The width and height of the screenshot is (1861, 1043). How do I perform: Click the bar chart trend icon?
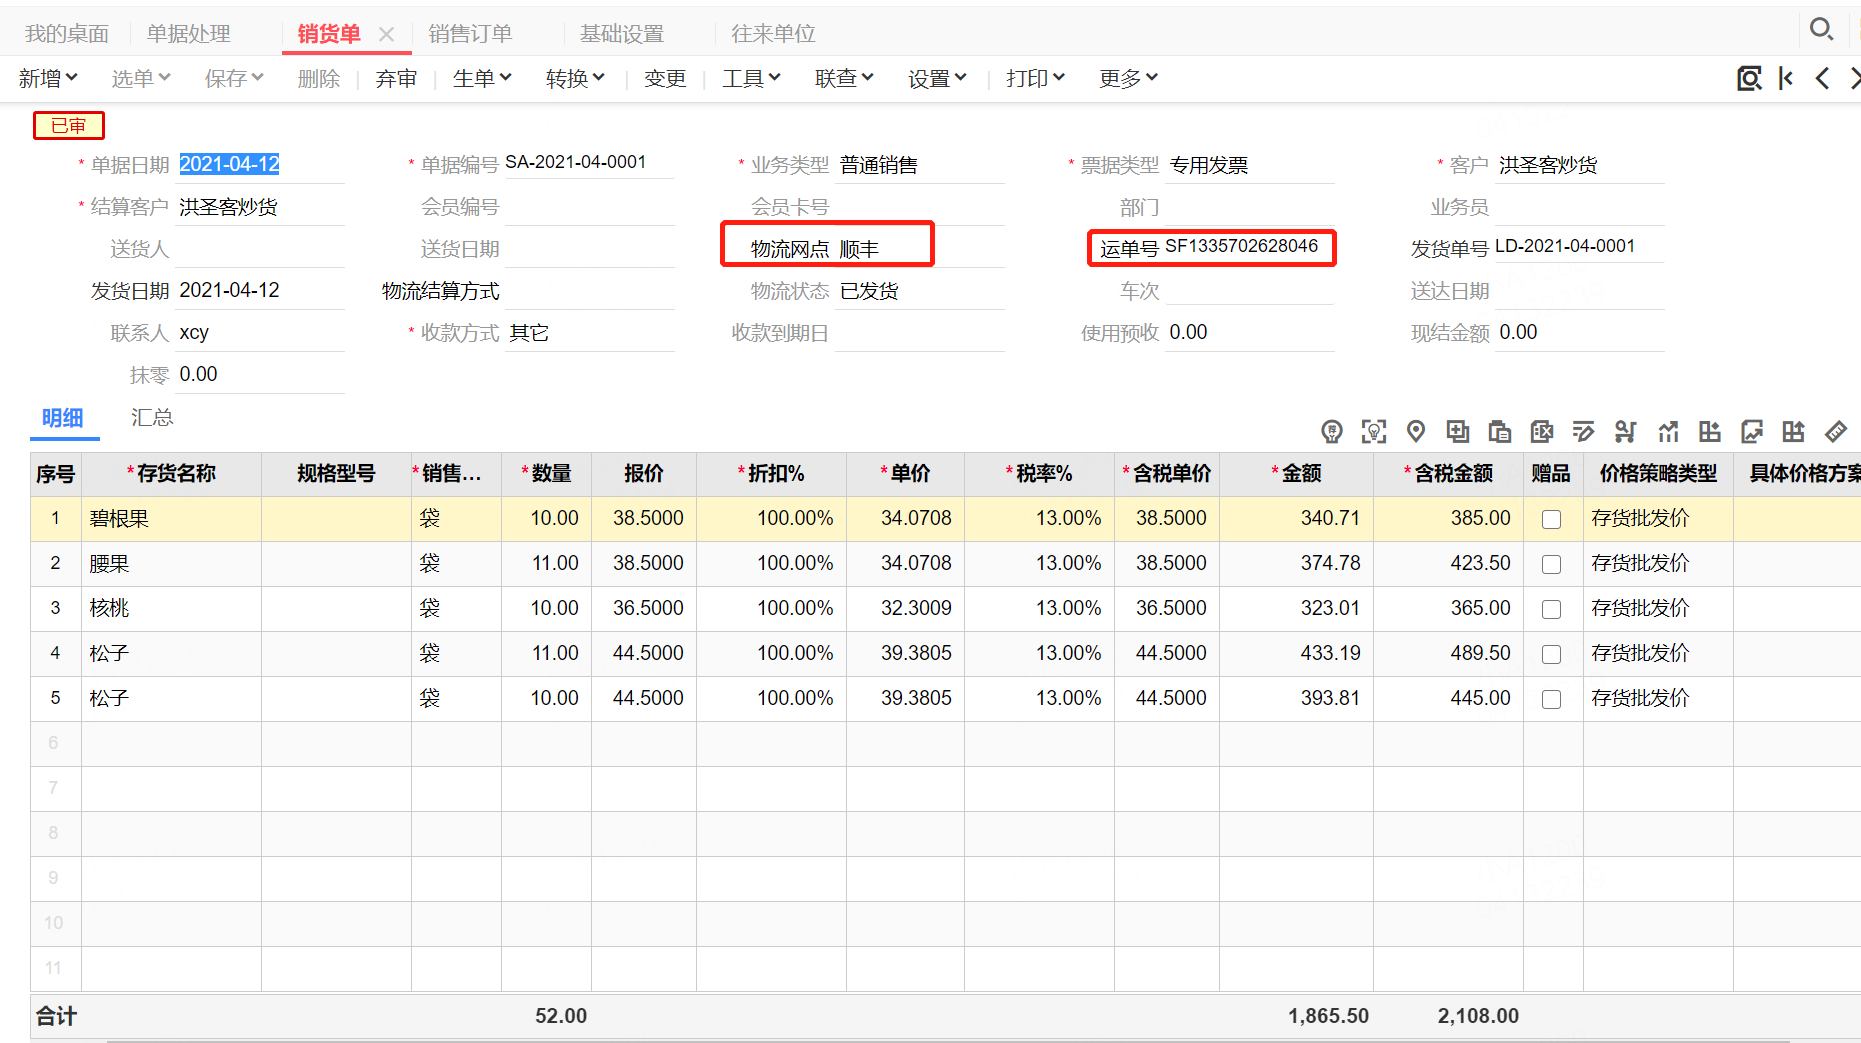(x=1667, y=431)
